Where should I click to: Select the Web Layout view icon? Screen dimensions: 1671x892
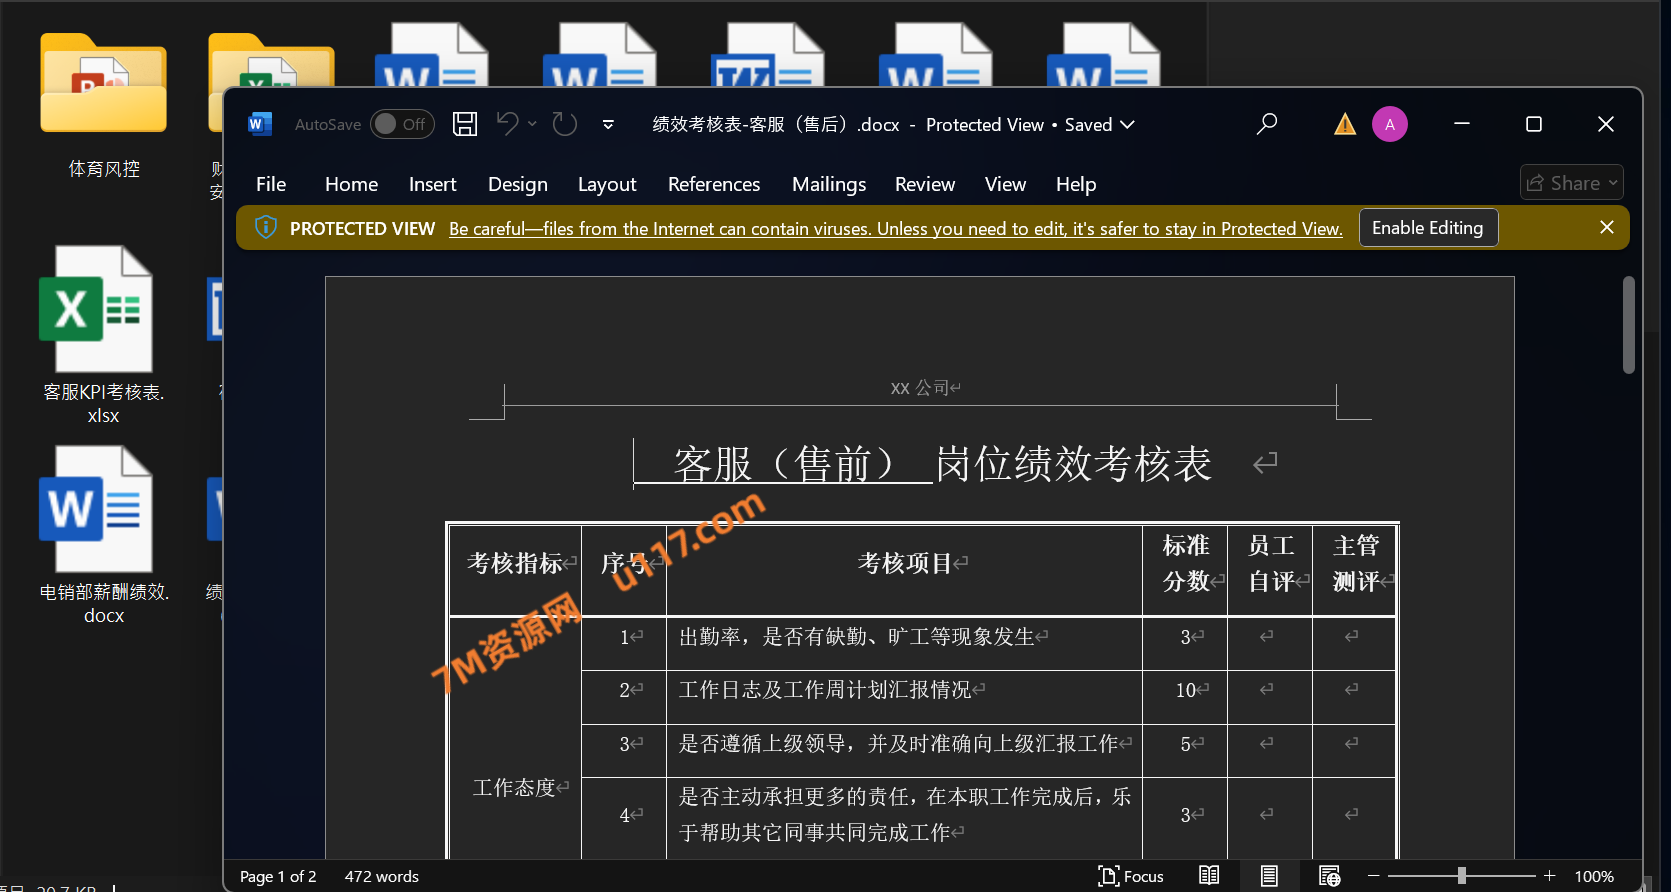click(x=1329, y=876)
